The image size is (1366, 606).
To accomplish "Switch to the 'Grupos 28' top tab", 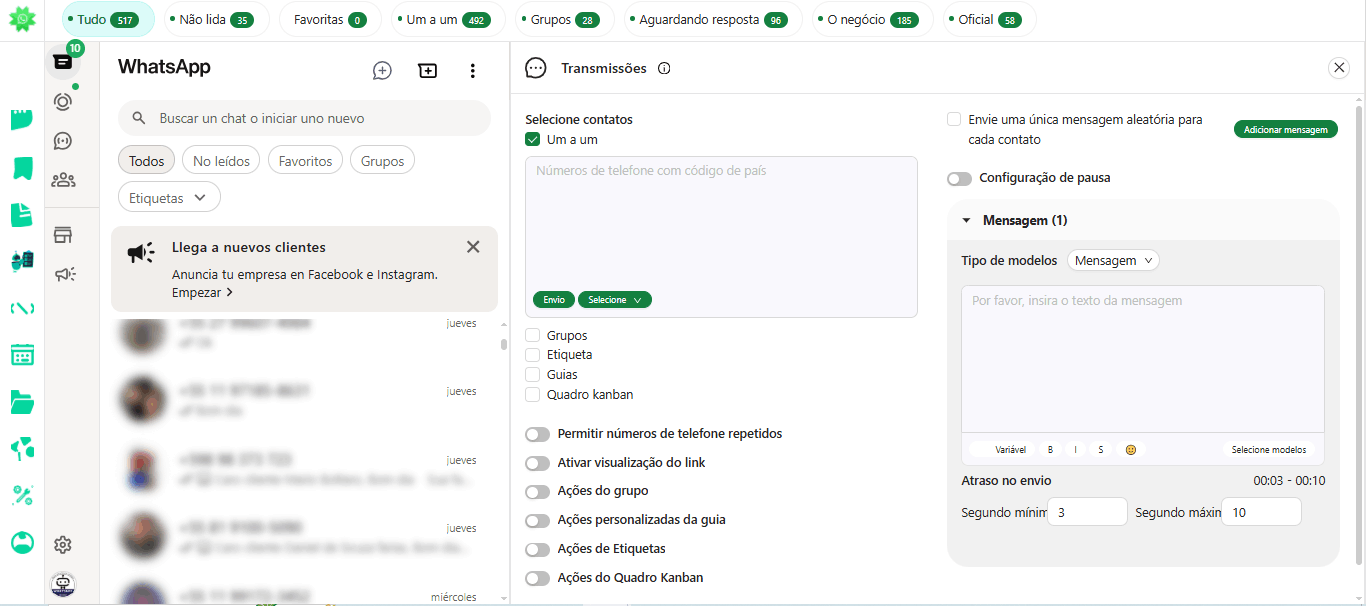I will (565, 19).
